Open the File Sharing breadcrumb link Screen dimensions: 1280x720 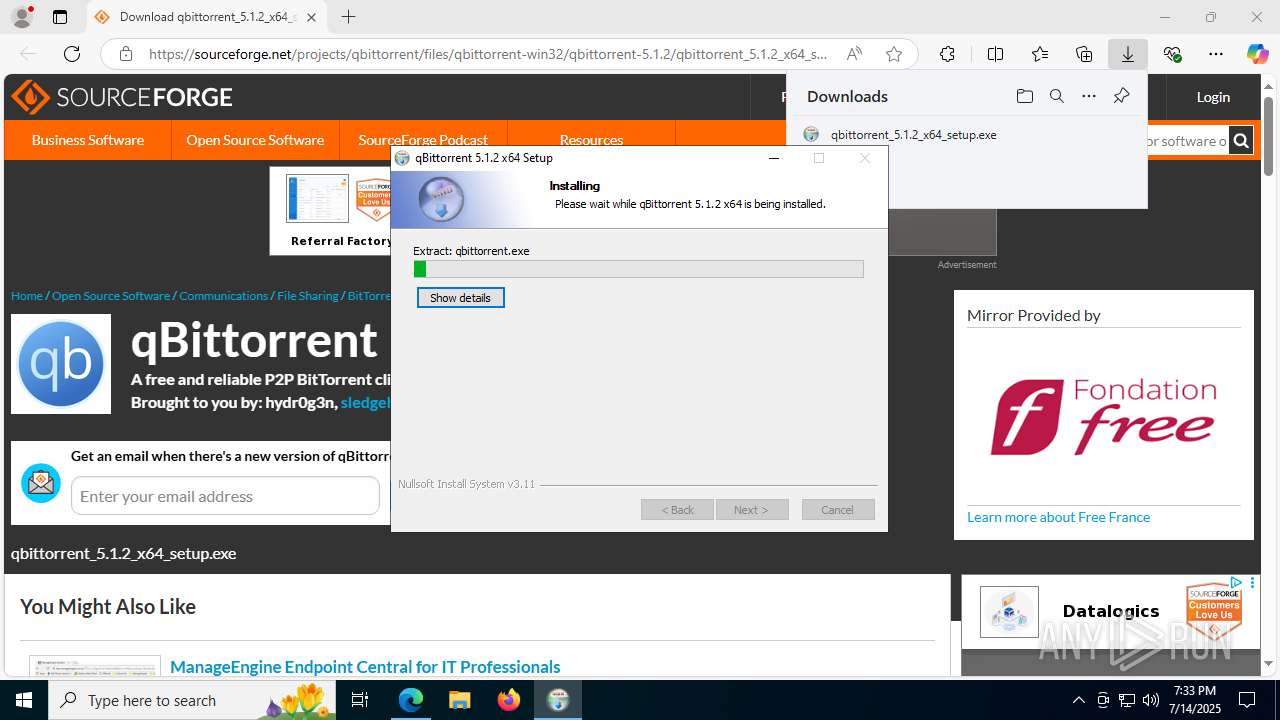(308, 296)
